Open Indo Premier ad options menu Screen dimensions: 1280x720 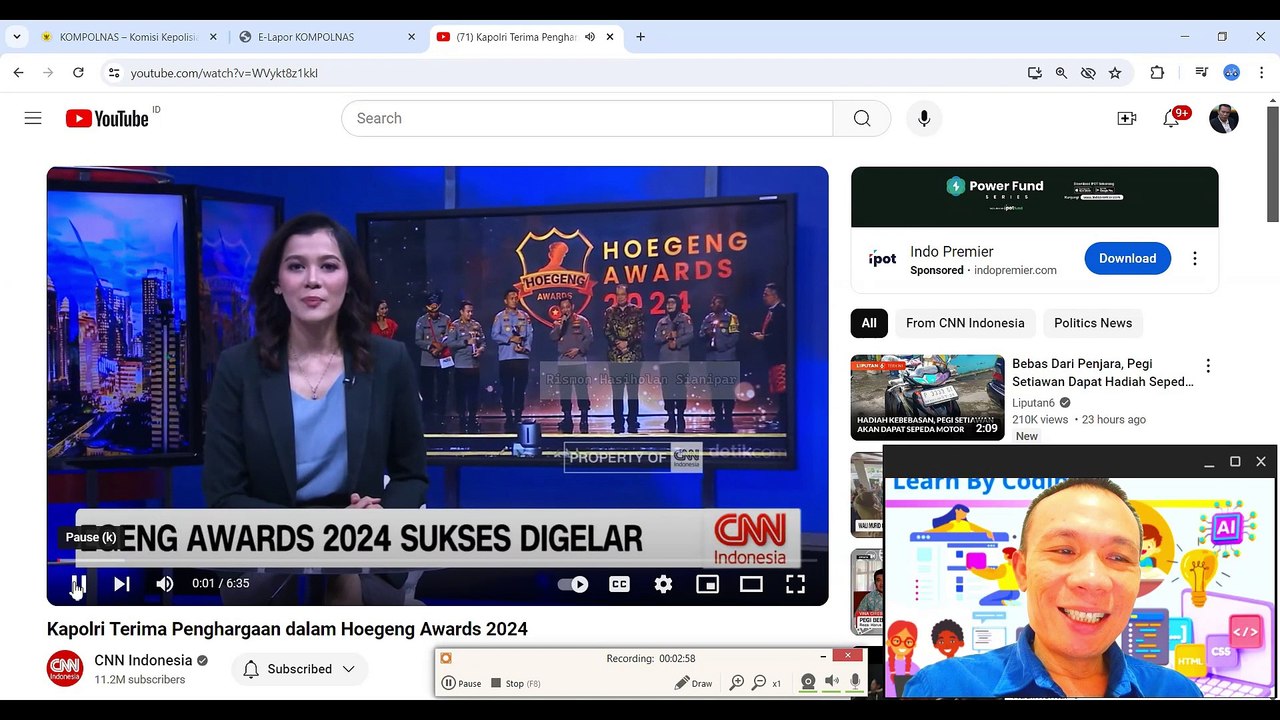(x=1194, y=258)
